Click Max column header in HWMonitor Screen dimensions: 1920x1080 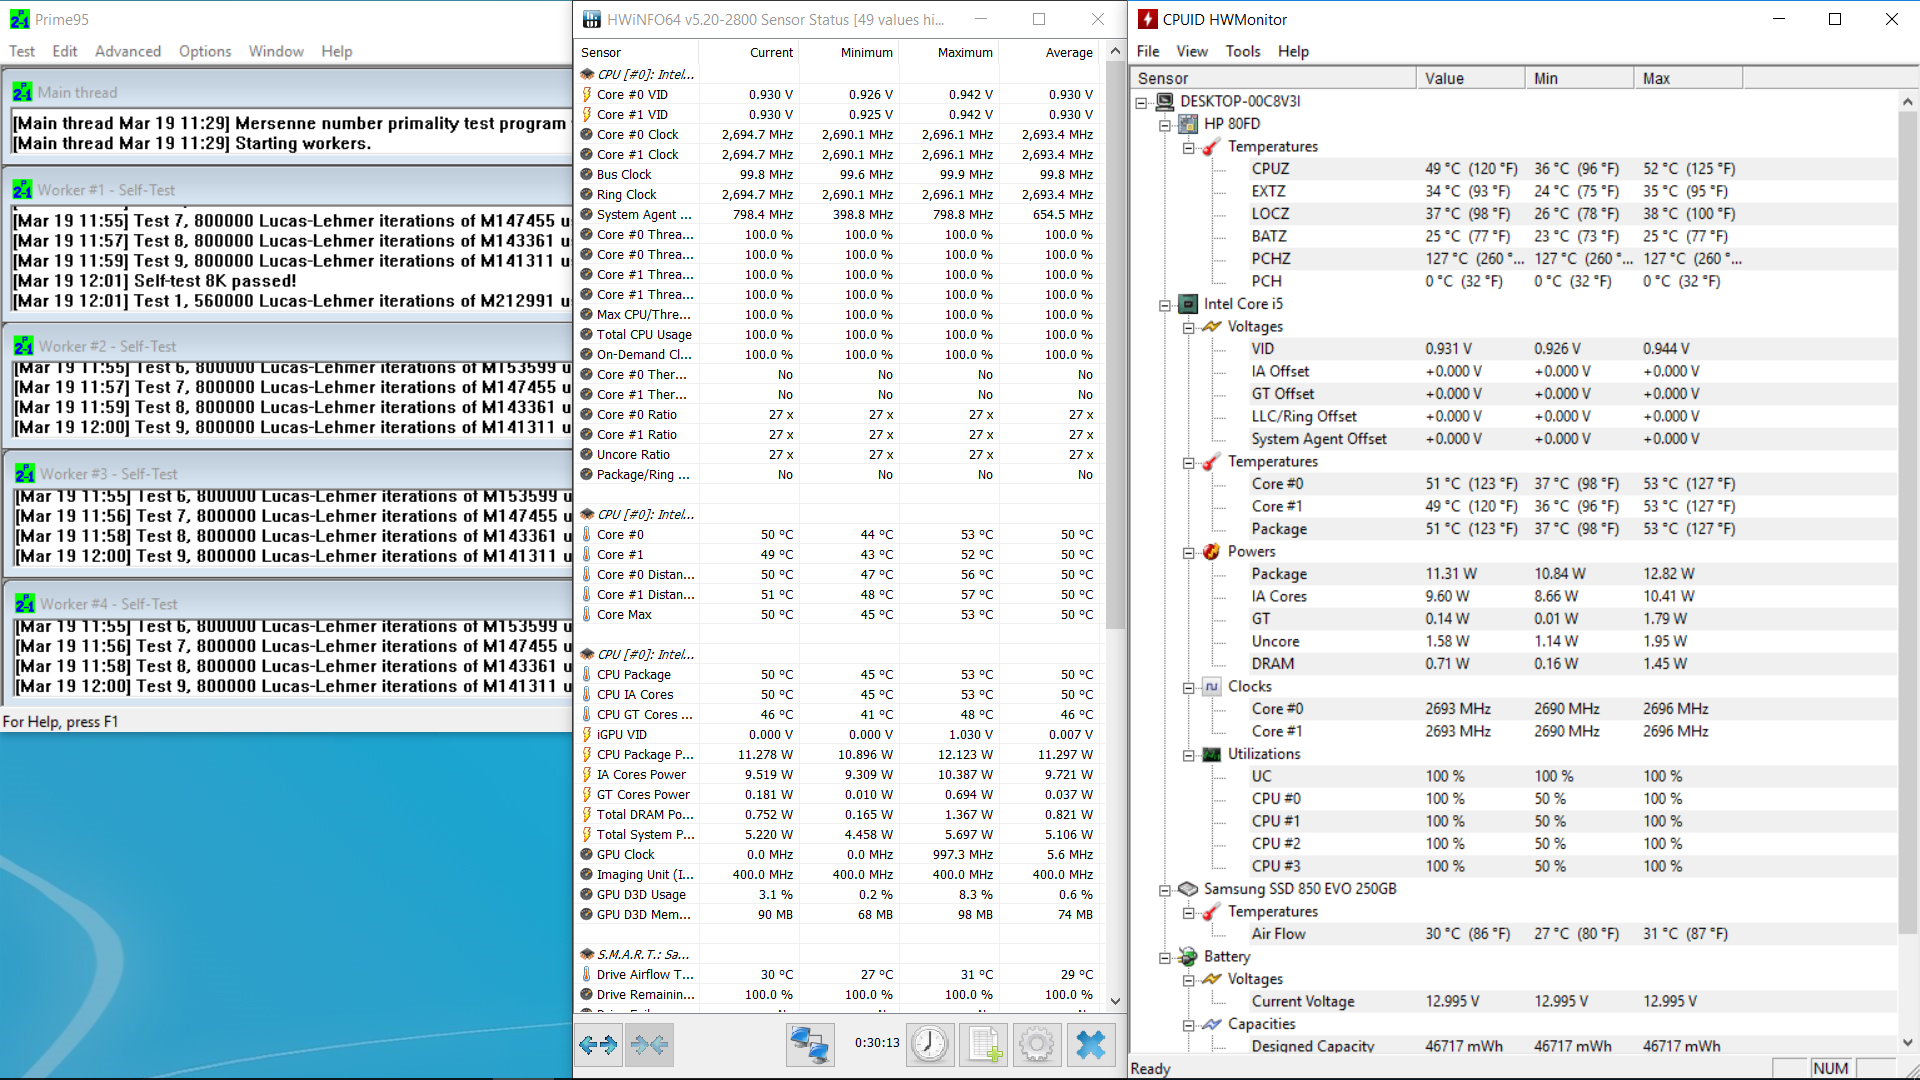click(1688, 78)
